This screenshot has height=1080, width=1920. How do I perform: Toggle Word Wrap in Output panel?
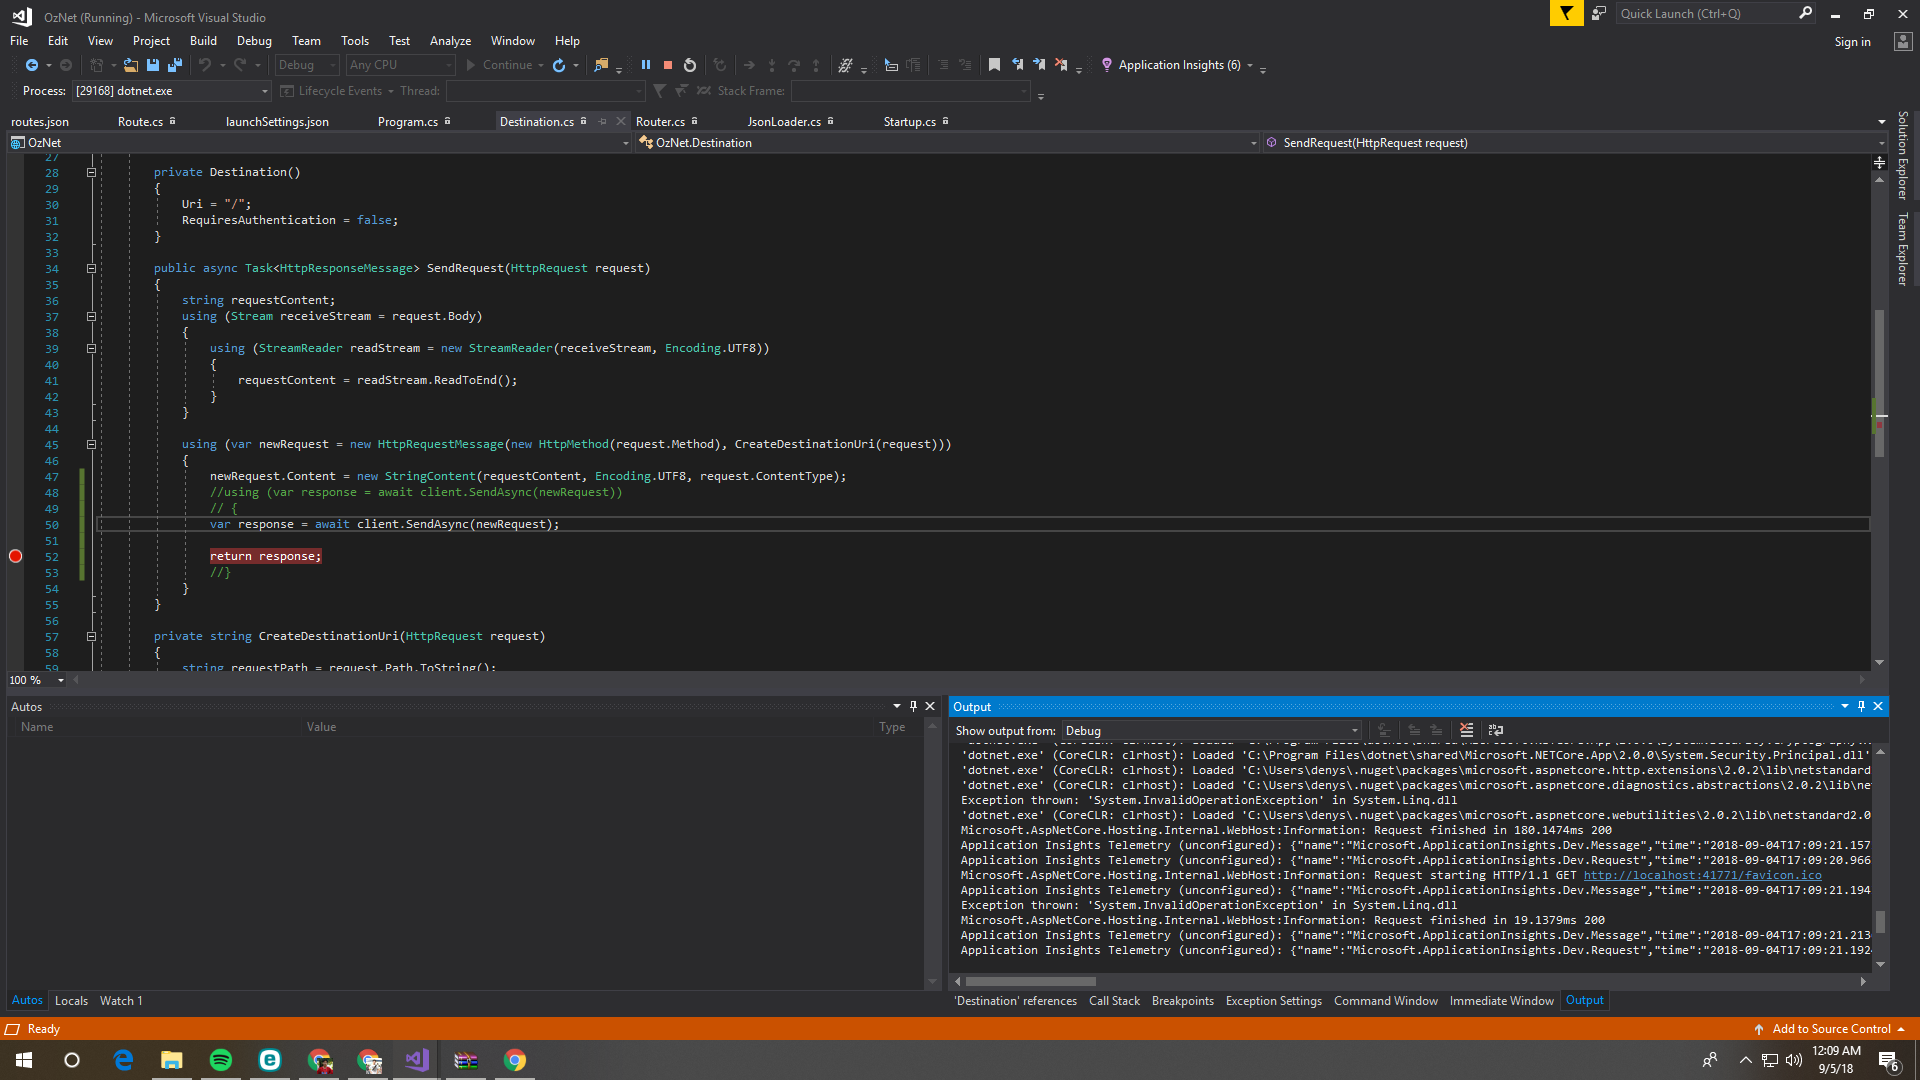1495,730
